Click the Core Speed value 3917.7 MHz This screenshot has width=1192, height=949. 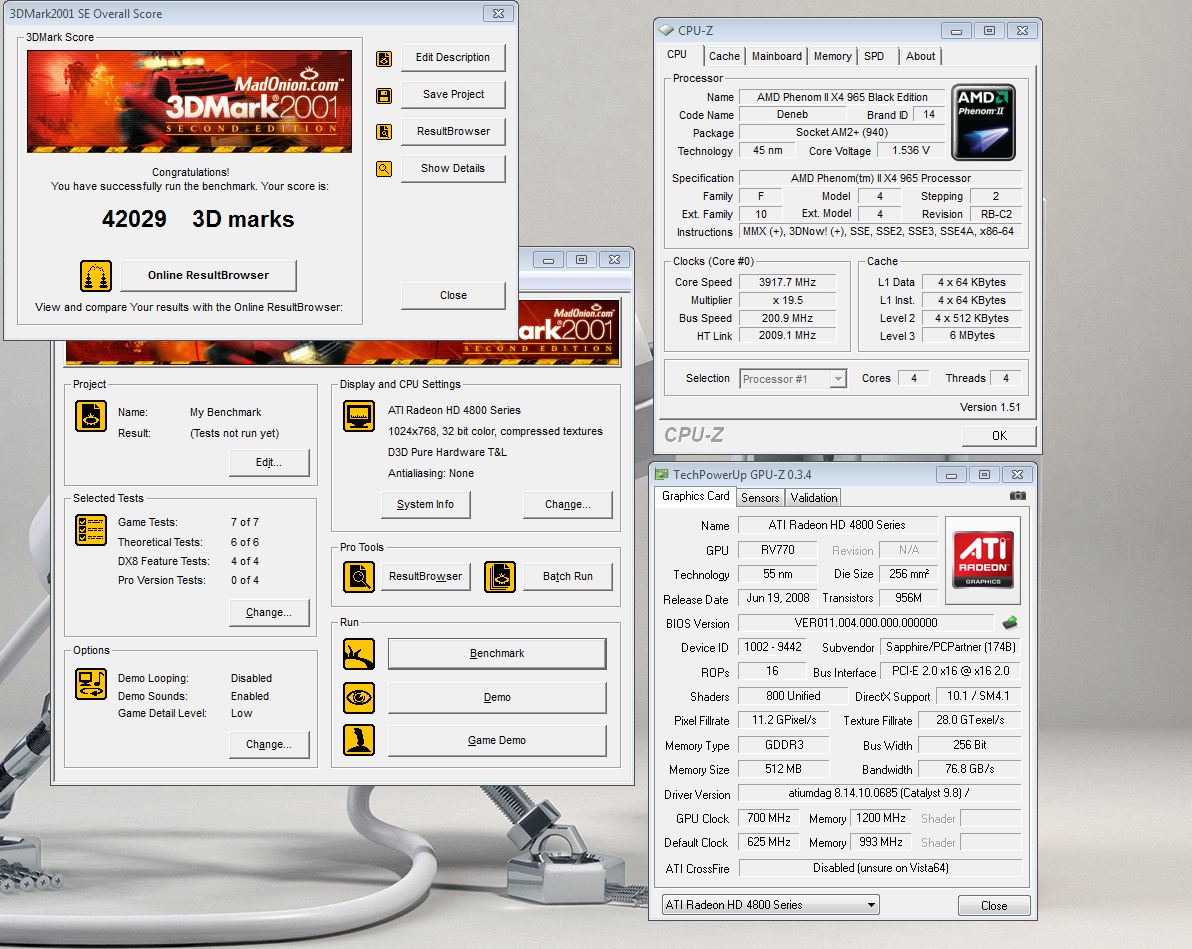(787, 282)
